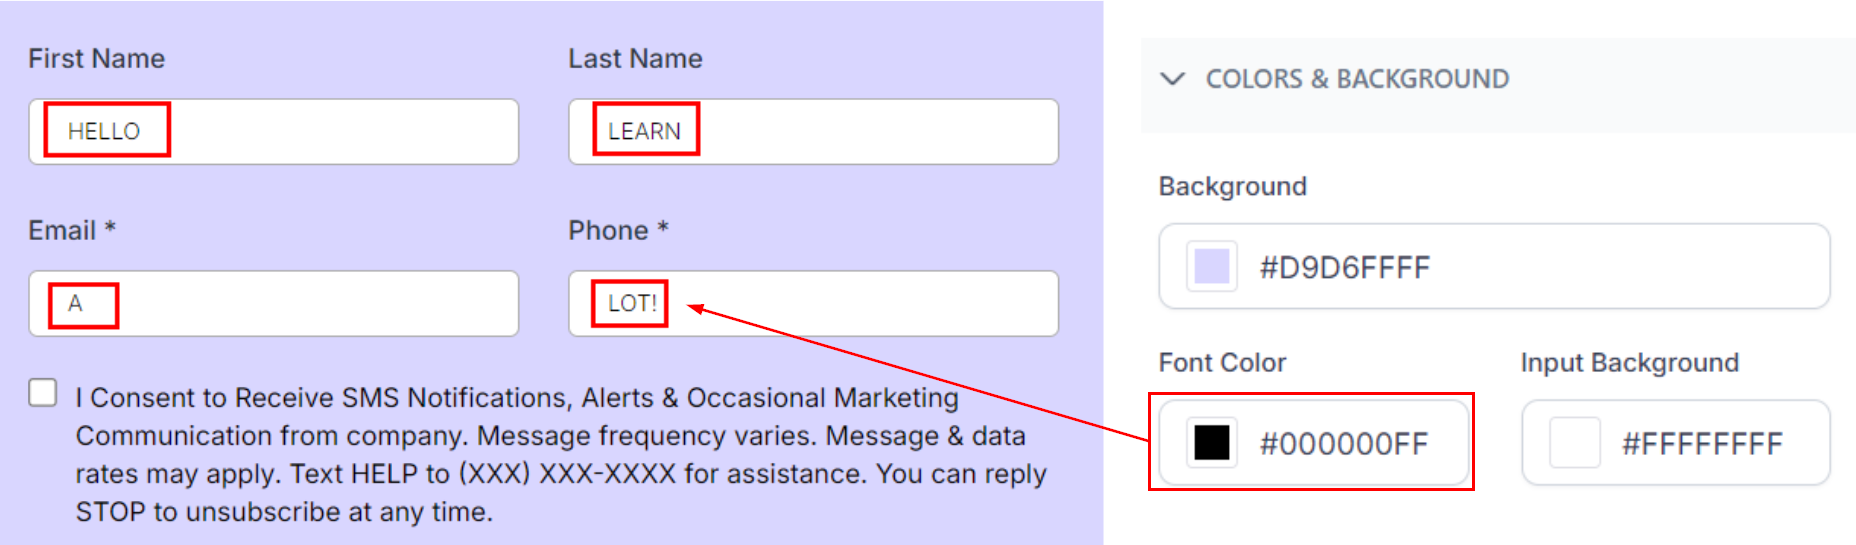Image resolution: width=1856 pixels, height=545 pixels.
Task: Click the First Name label
Action: click(96, 59)
